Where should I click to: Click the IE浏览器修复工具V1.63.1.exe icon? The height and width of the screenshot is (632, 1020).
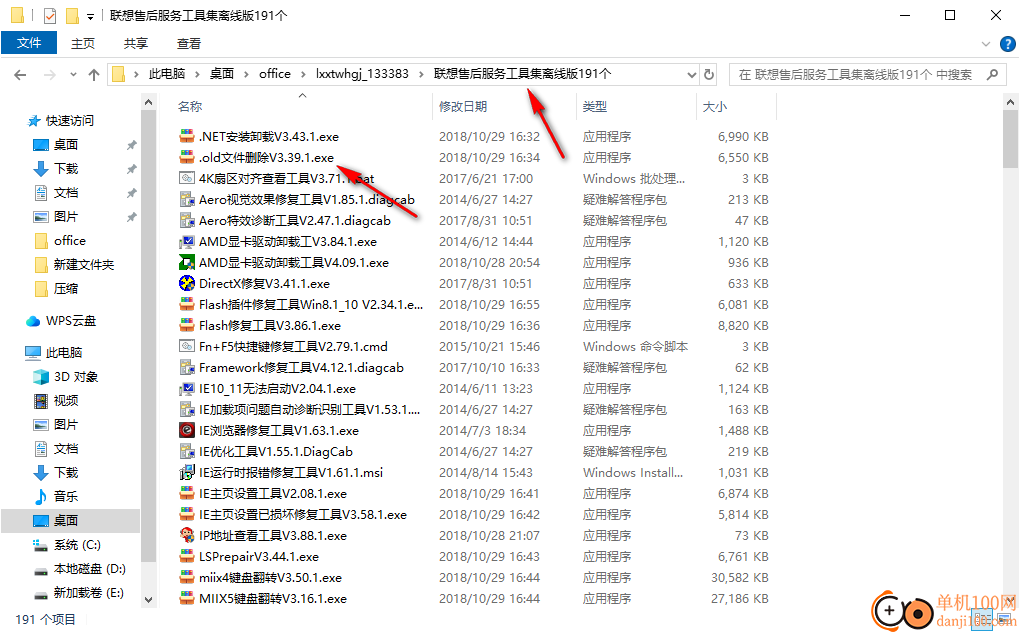pos(187,430)
